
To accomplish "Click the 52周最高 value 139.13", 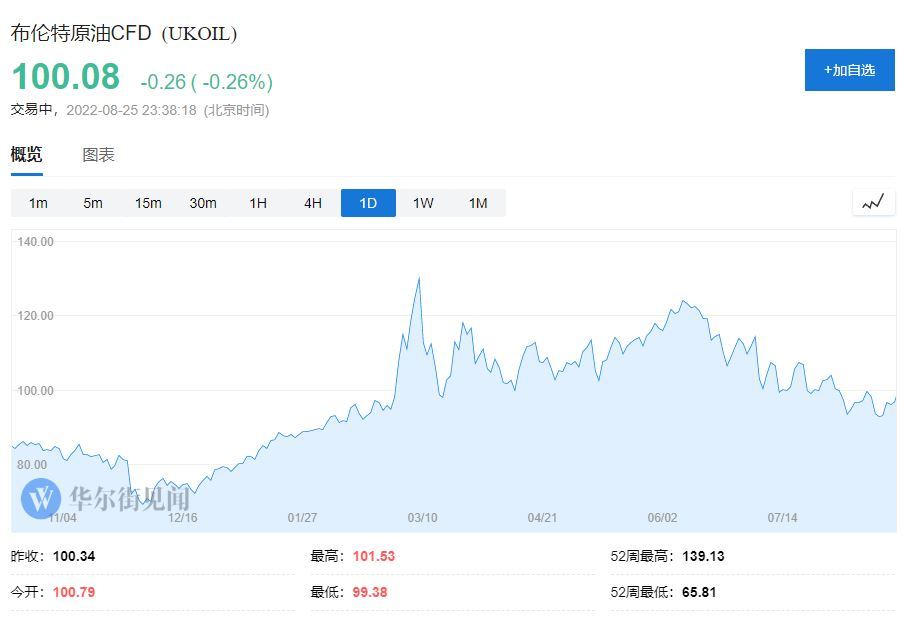I will coord(703,556).
